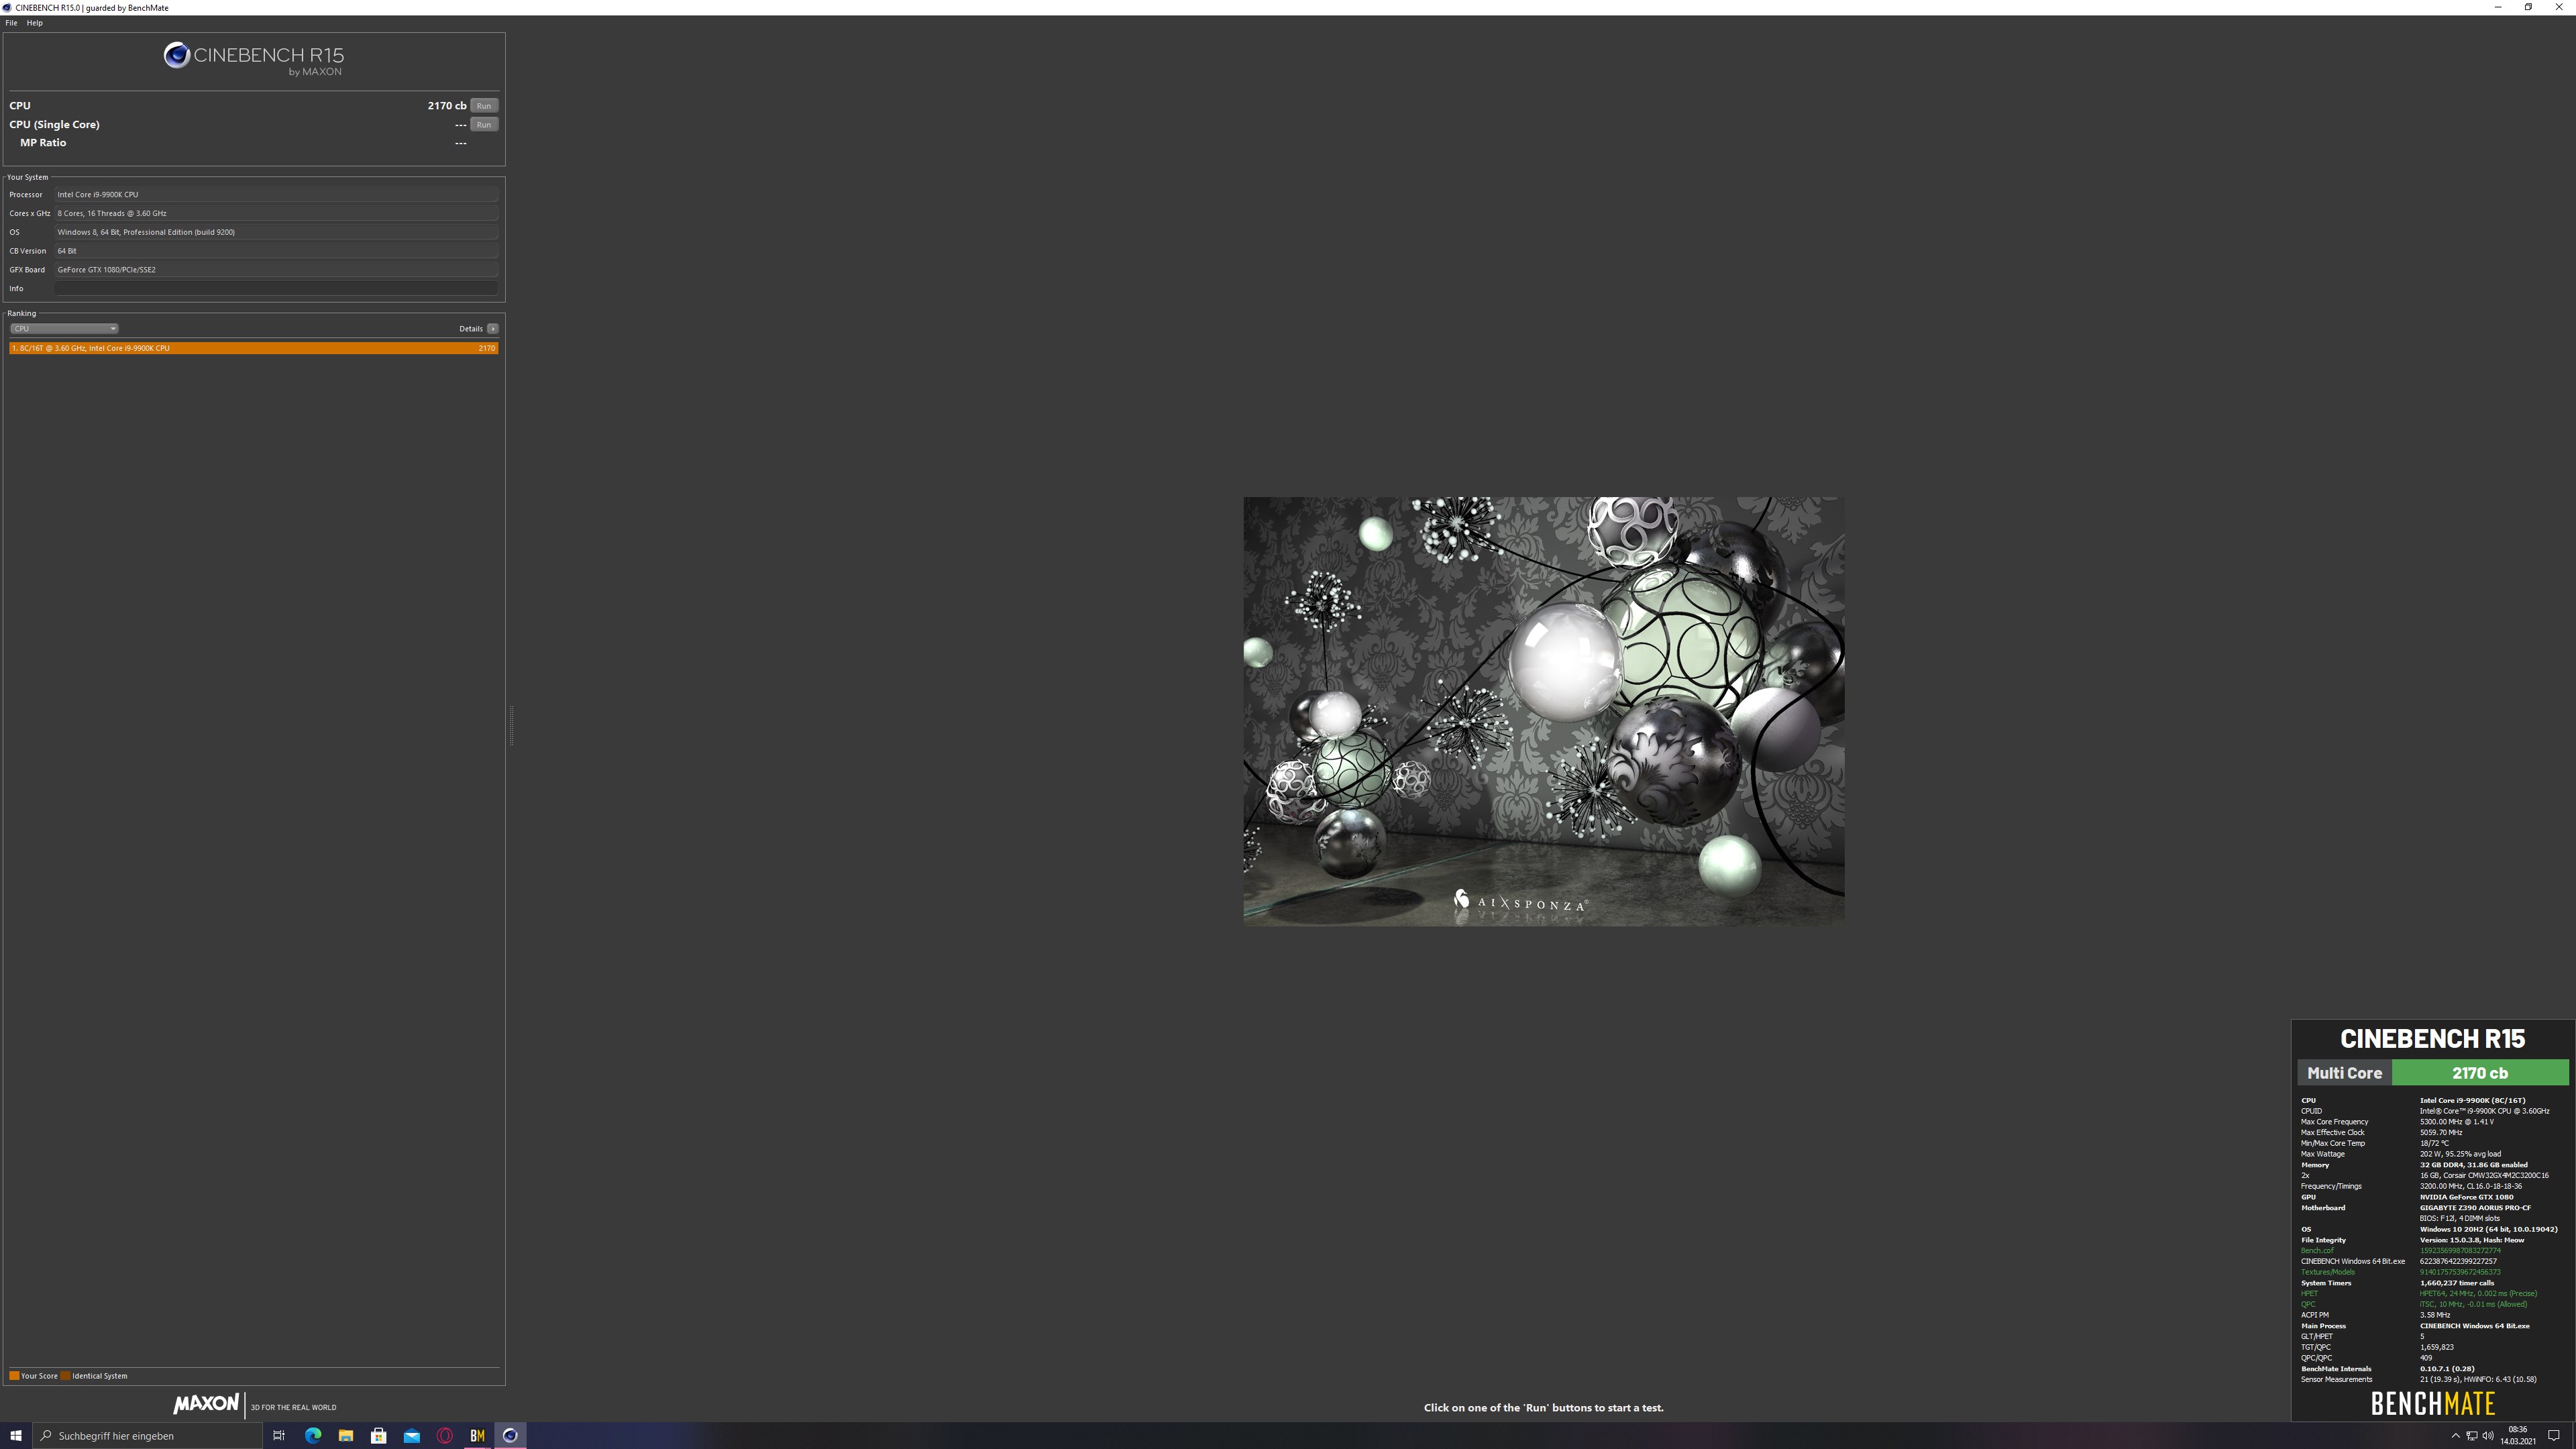Click the Identical System legend swatch
The image size is (2576, 1449).
click(65, 1376)
